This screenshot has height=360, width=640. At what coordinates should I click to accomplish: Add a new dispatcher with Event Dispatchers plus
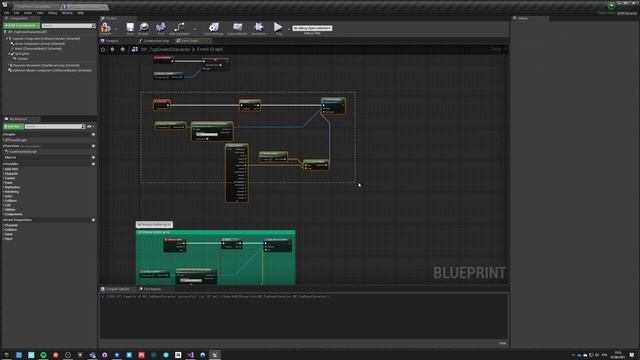click(x=93, y=220)
